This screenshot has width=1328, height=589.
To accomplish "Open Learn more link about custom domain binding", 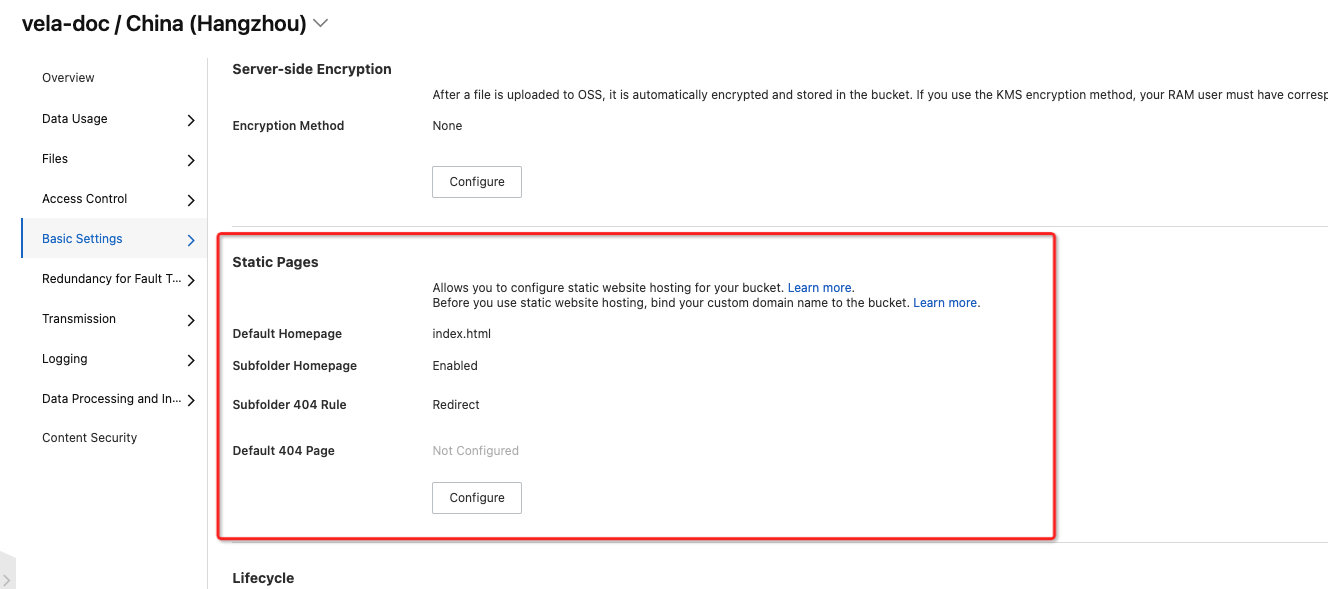I will (946, 303).
